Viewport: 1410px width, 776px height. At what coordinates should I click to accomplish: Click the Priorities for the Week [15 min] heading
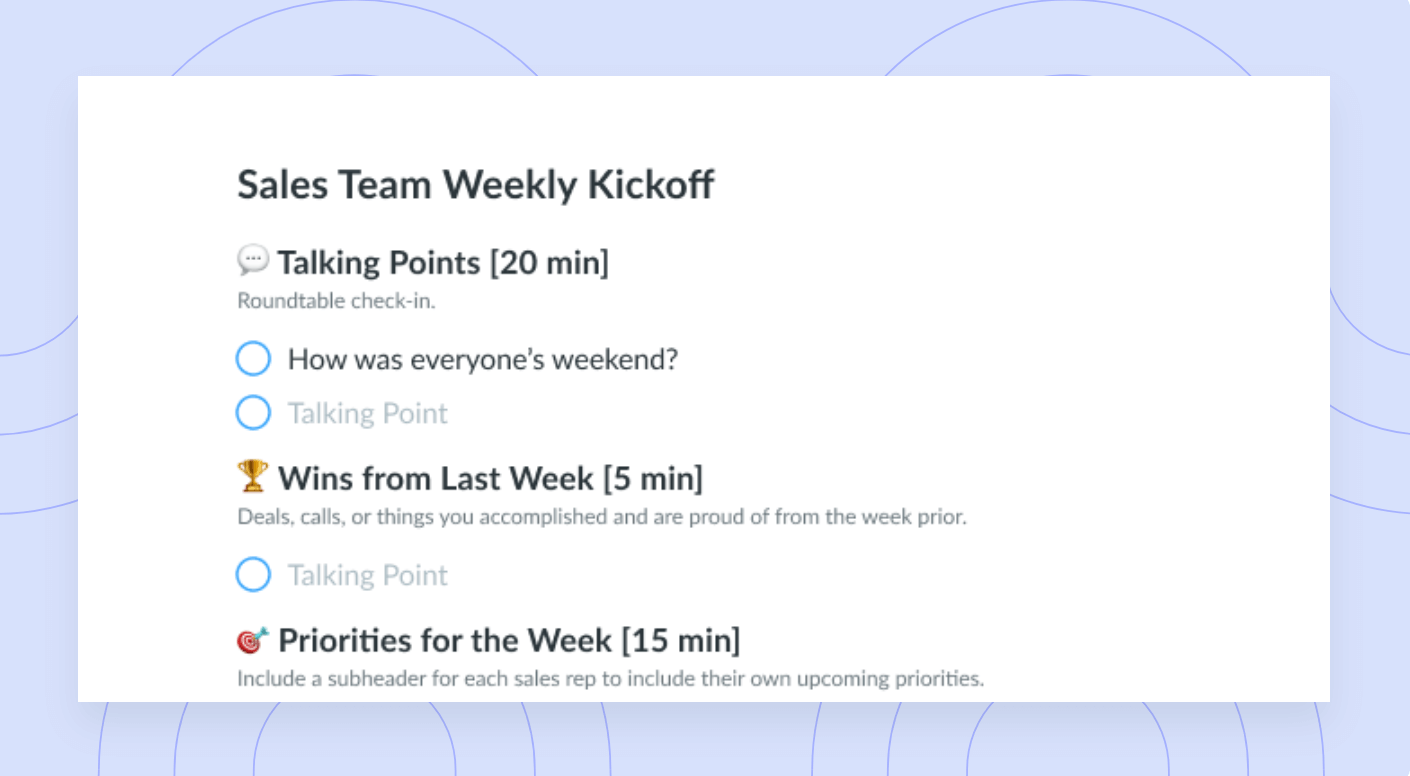pos(509,640)
